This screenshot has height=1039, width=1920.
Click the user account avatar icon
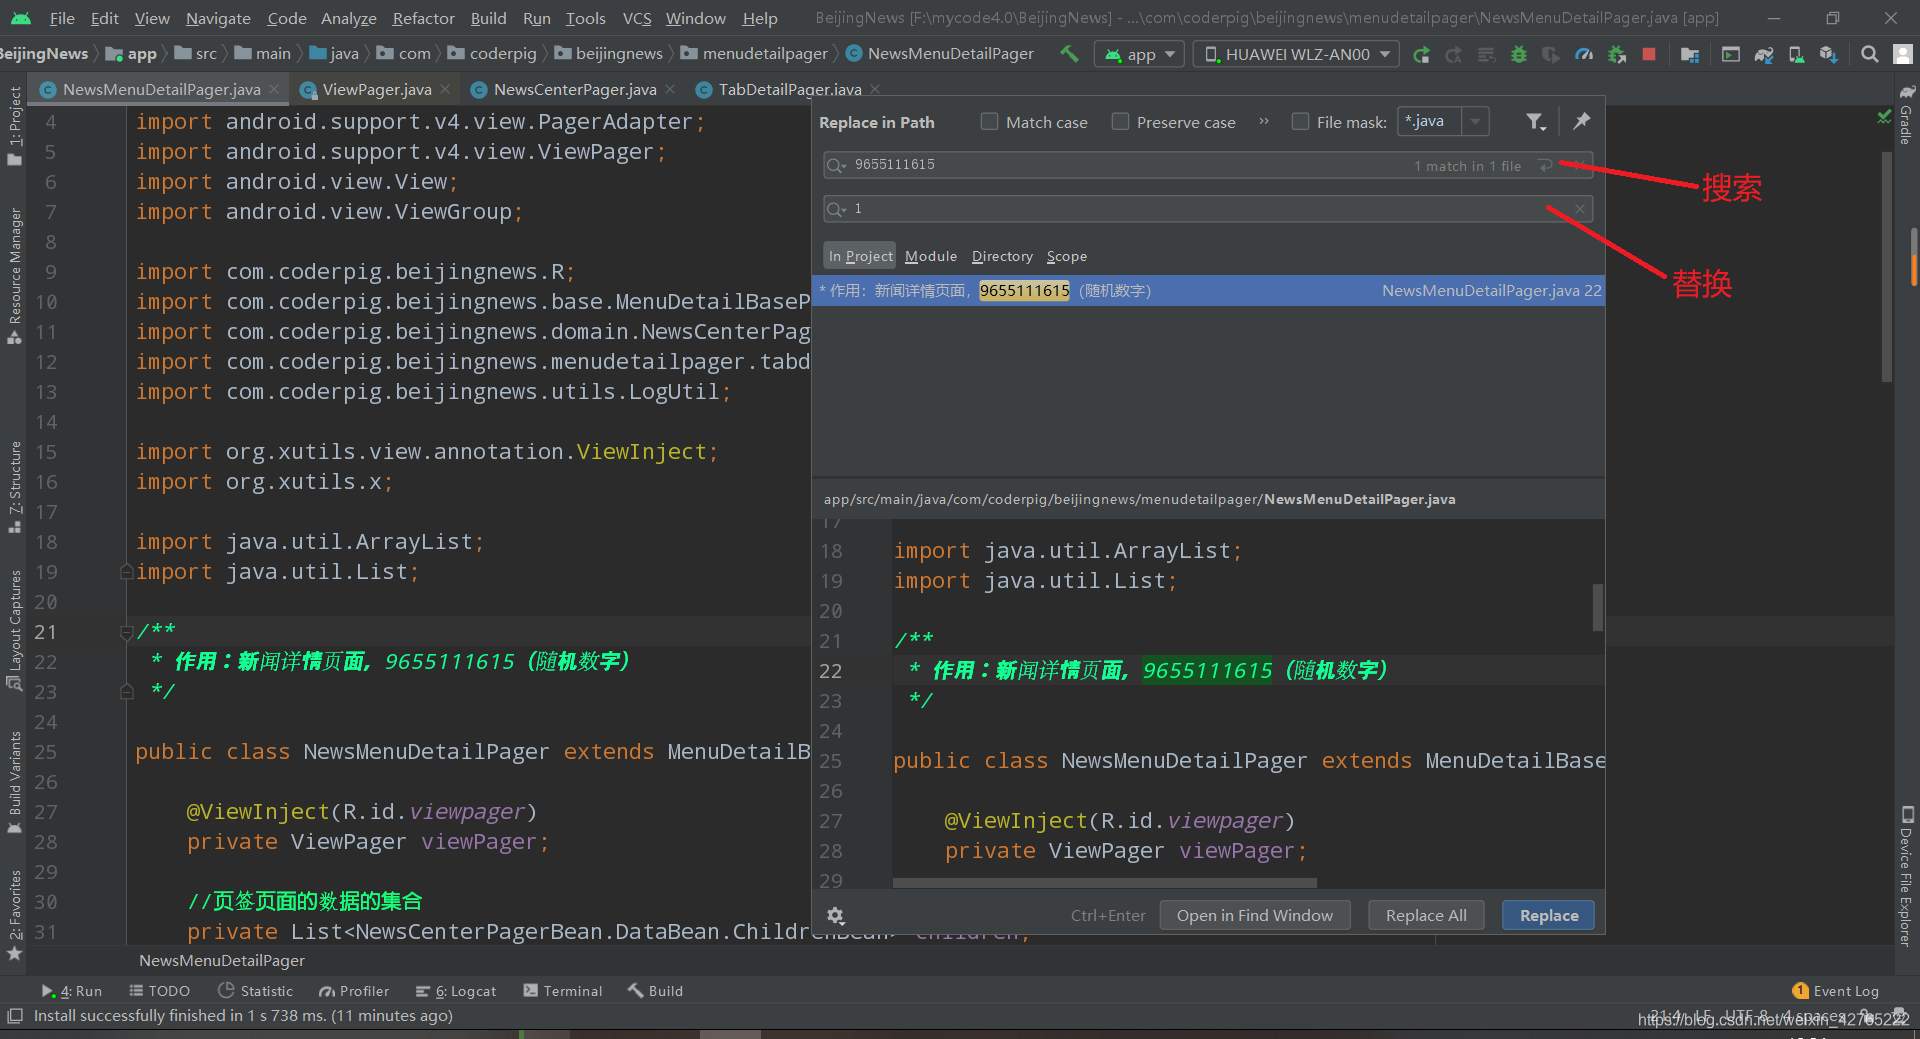click(x=1905, y=54)
